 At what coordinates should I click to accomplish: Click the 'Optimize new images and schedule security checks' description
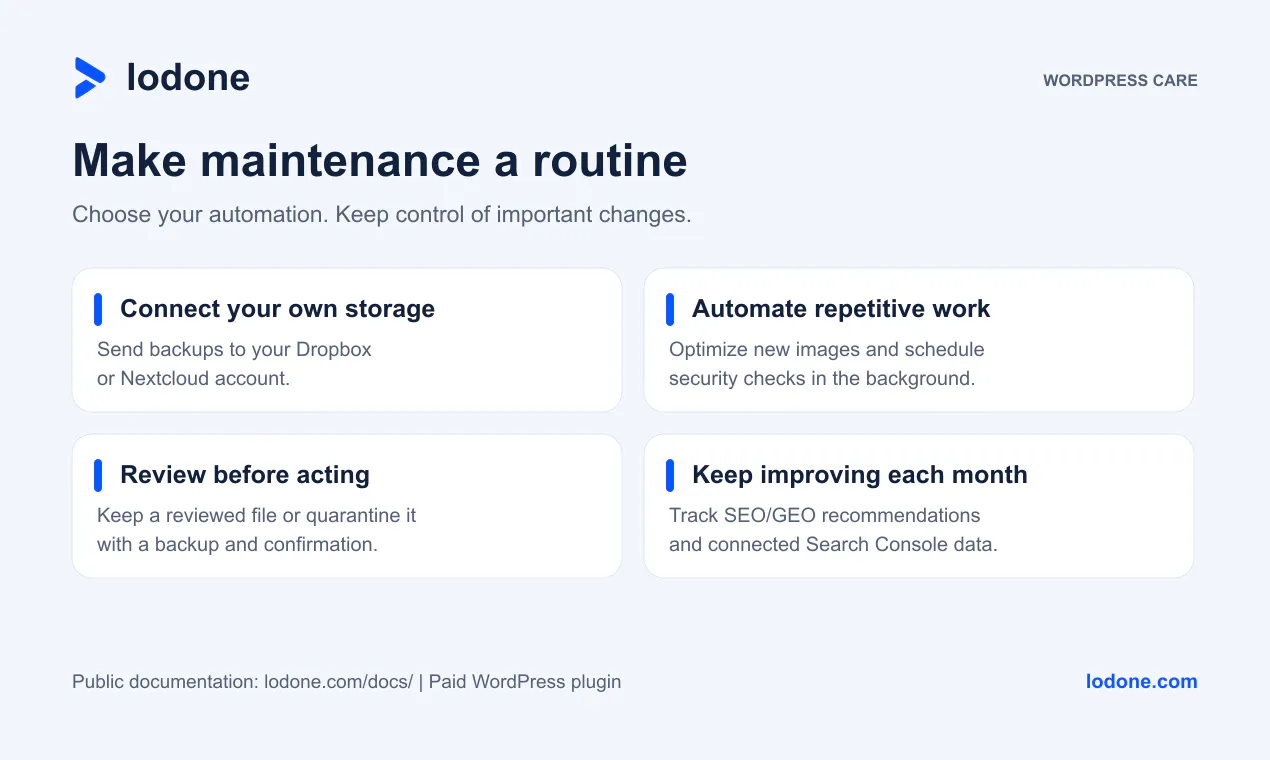(827, 364)
